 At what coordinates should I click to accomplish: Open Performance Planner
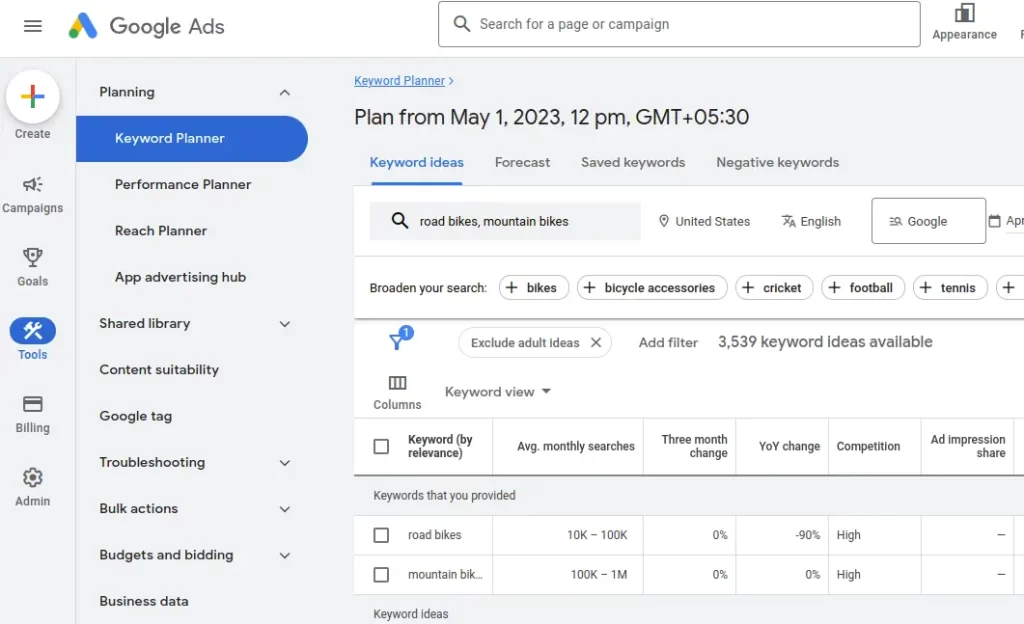click(x=183, y=185)
